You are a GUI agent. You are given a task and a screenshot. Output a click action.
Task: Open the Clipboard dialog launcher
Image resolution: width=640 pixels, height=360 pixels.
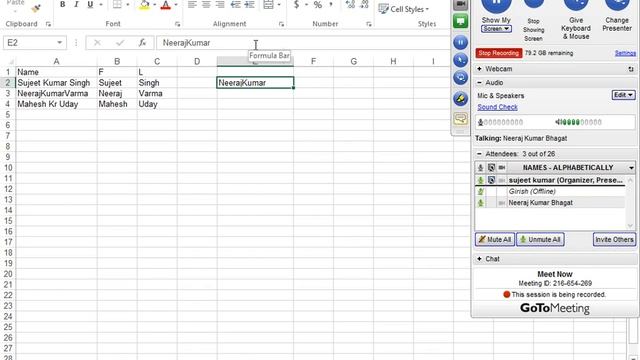tap(48, 24)
